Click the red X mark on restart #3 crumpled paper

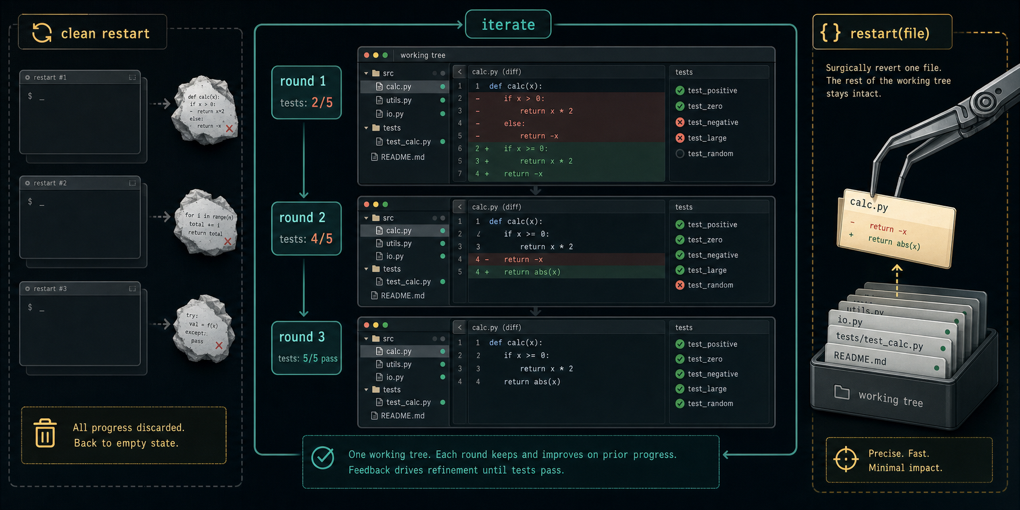219,345
